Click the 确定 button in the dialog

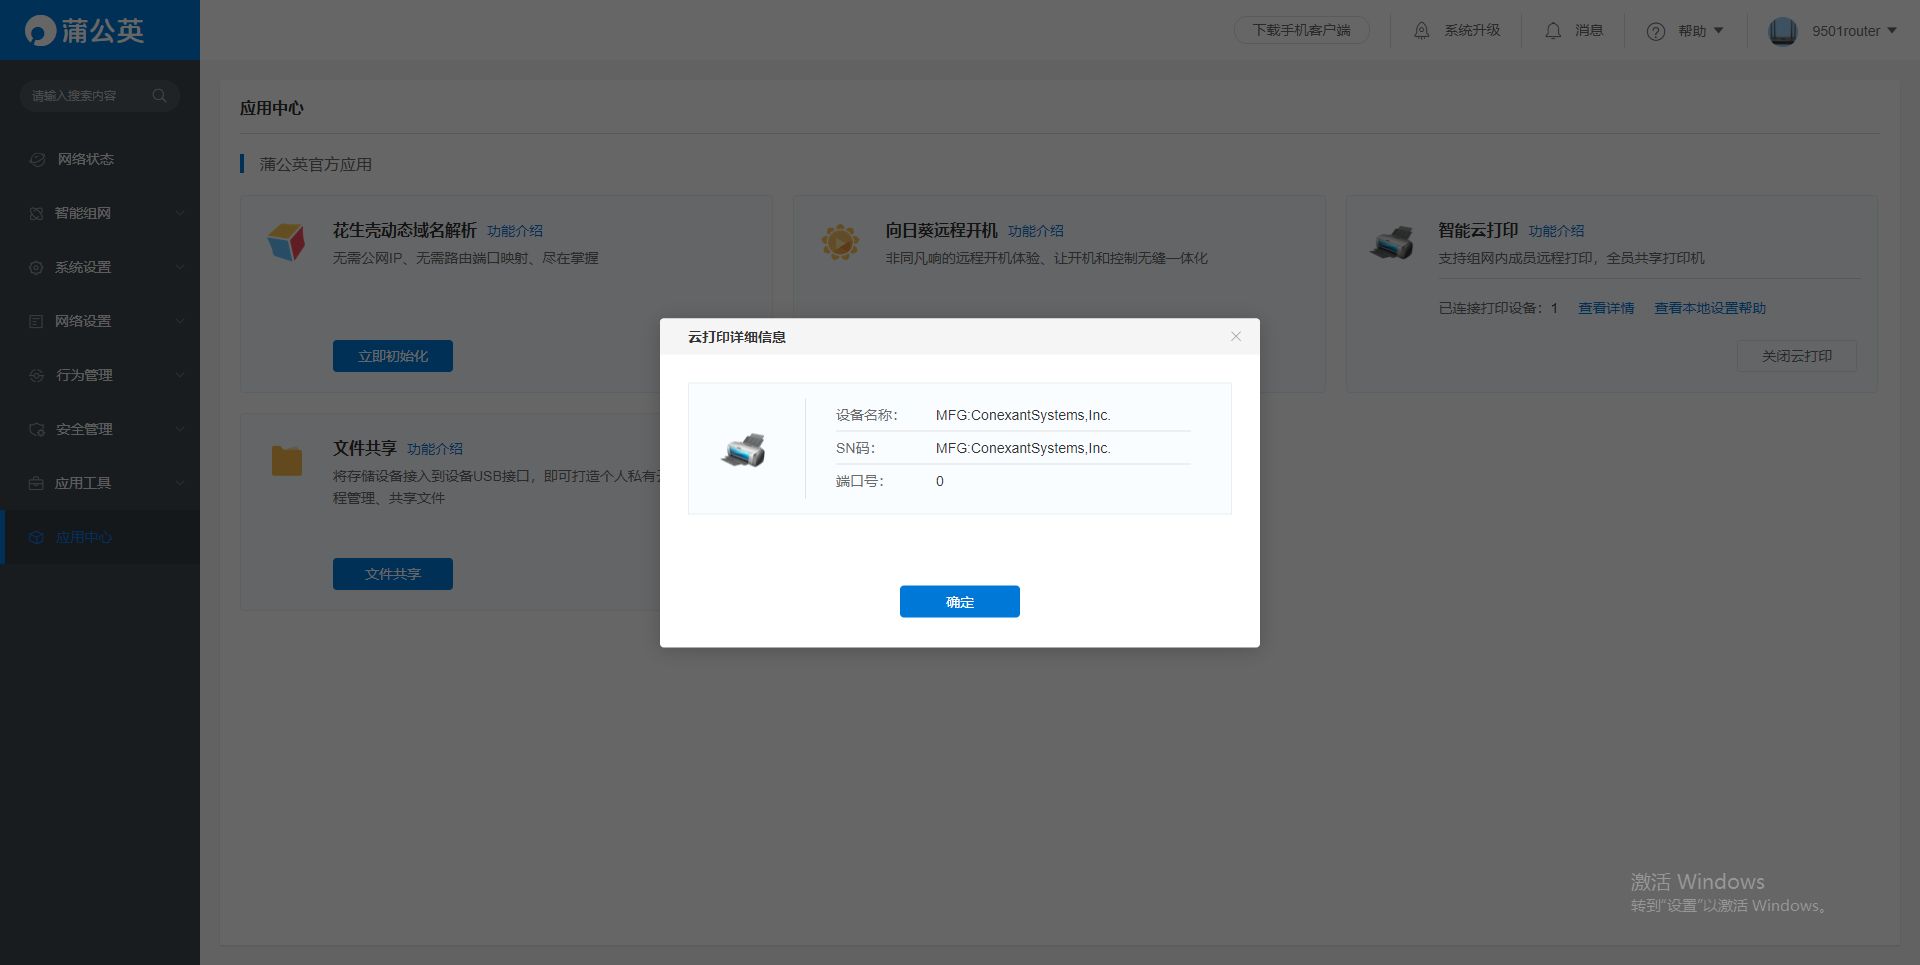[959, 601]
